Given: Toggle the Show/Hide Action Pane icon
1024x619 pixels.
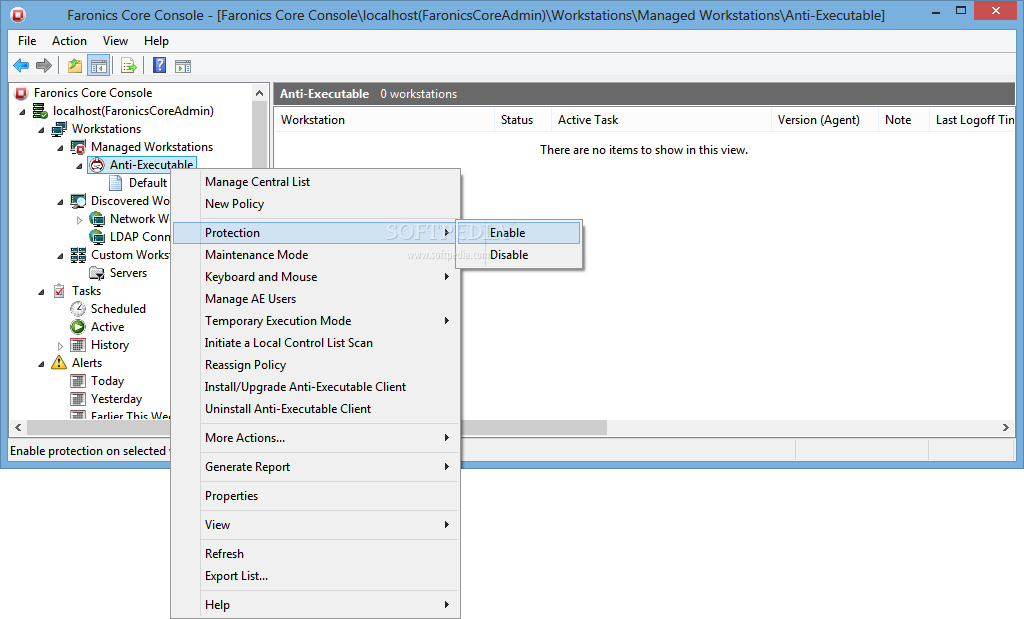Looking at the screenshot, I should [x=183, y=65].
